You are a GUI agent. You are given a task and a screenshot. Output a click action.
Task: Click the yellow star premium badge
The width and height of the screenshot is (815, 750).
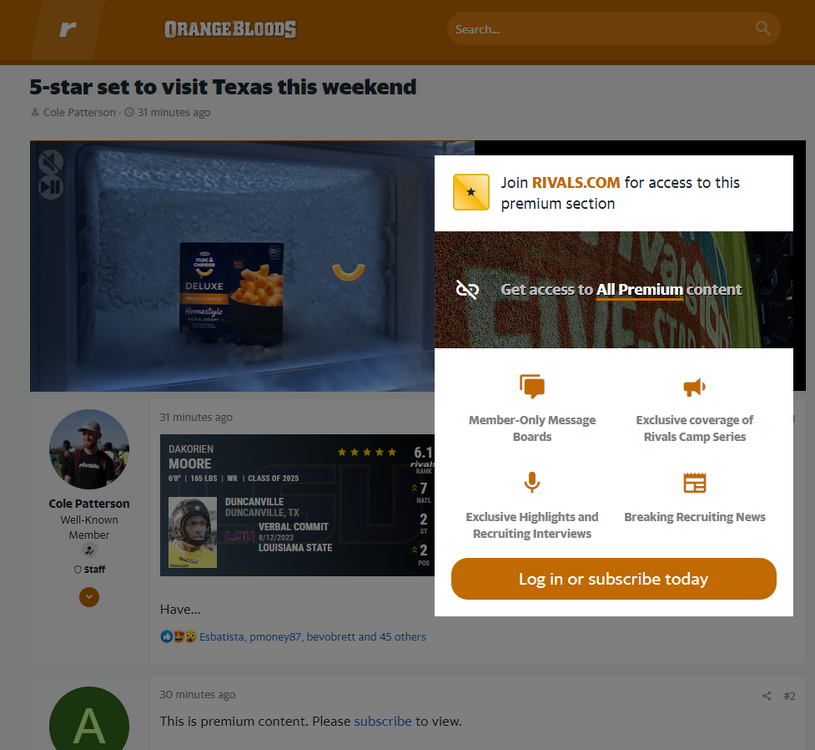pyautogui.click(x=471, y=192)
